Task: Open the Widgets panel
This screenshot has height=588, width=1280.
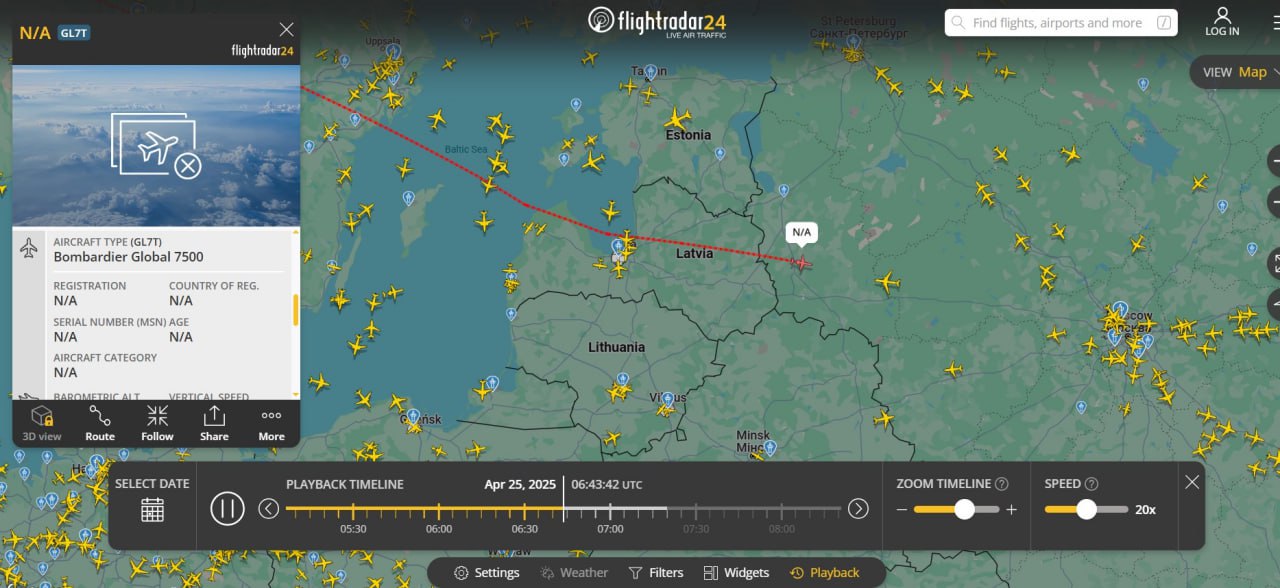Action: pos(736,573)
